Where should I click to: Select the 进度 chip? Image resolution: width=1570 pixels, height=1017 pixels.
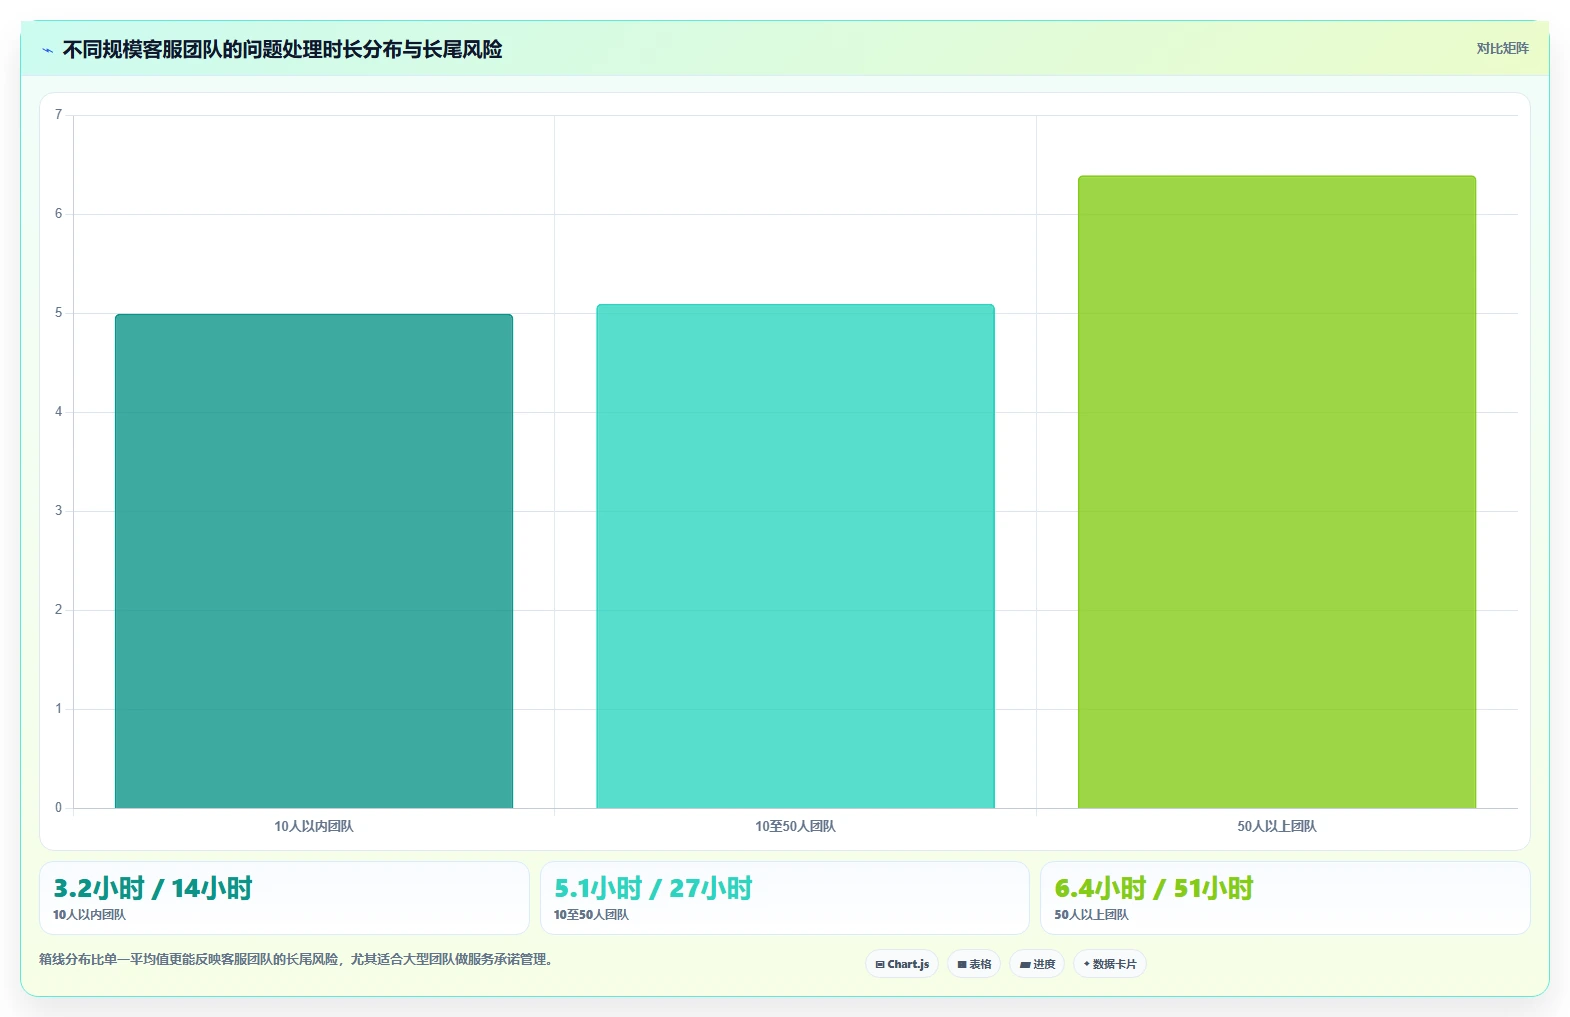[x=1037, y=964]
